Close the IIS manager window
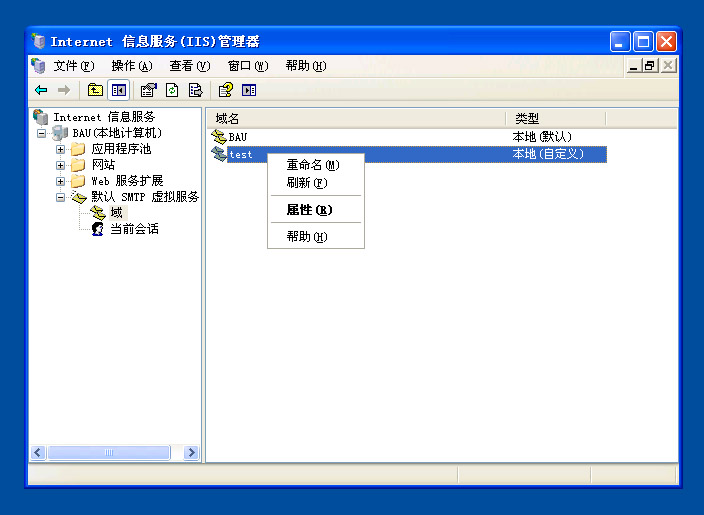Screen dimensions: 704x515 667,42
